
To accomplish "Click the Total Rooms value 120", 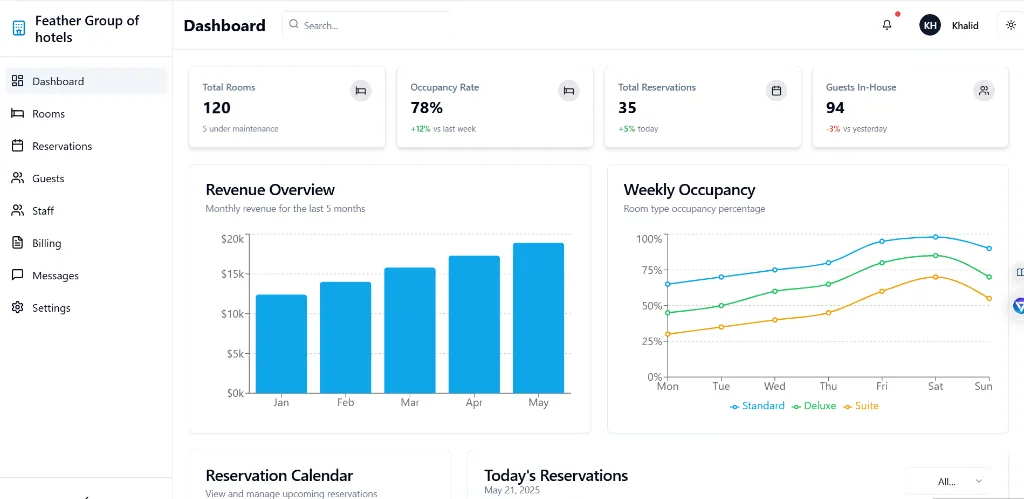I will click(x=216, y=108).
